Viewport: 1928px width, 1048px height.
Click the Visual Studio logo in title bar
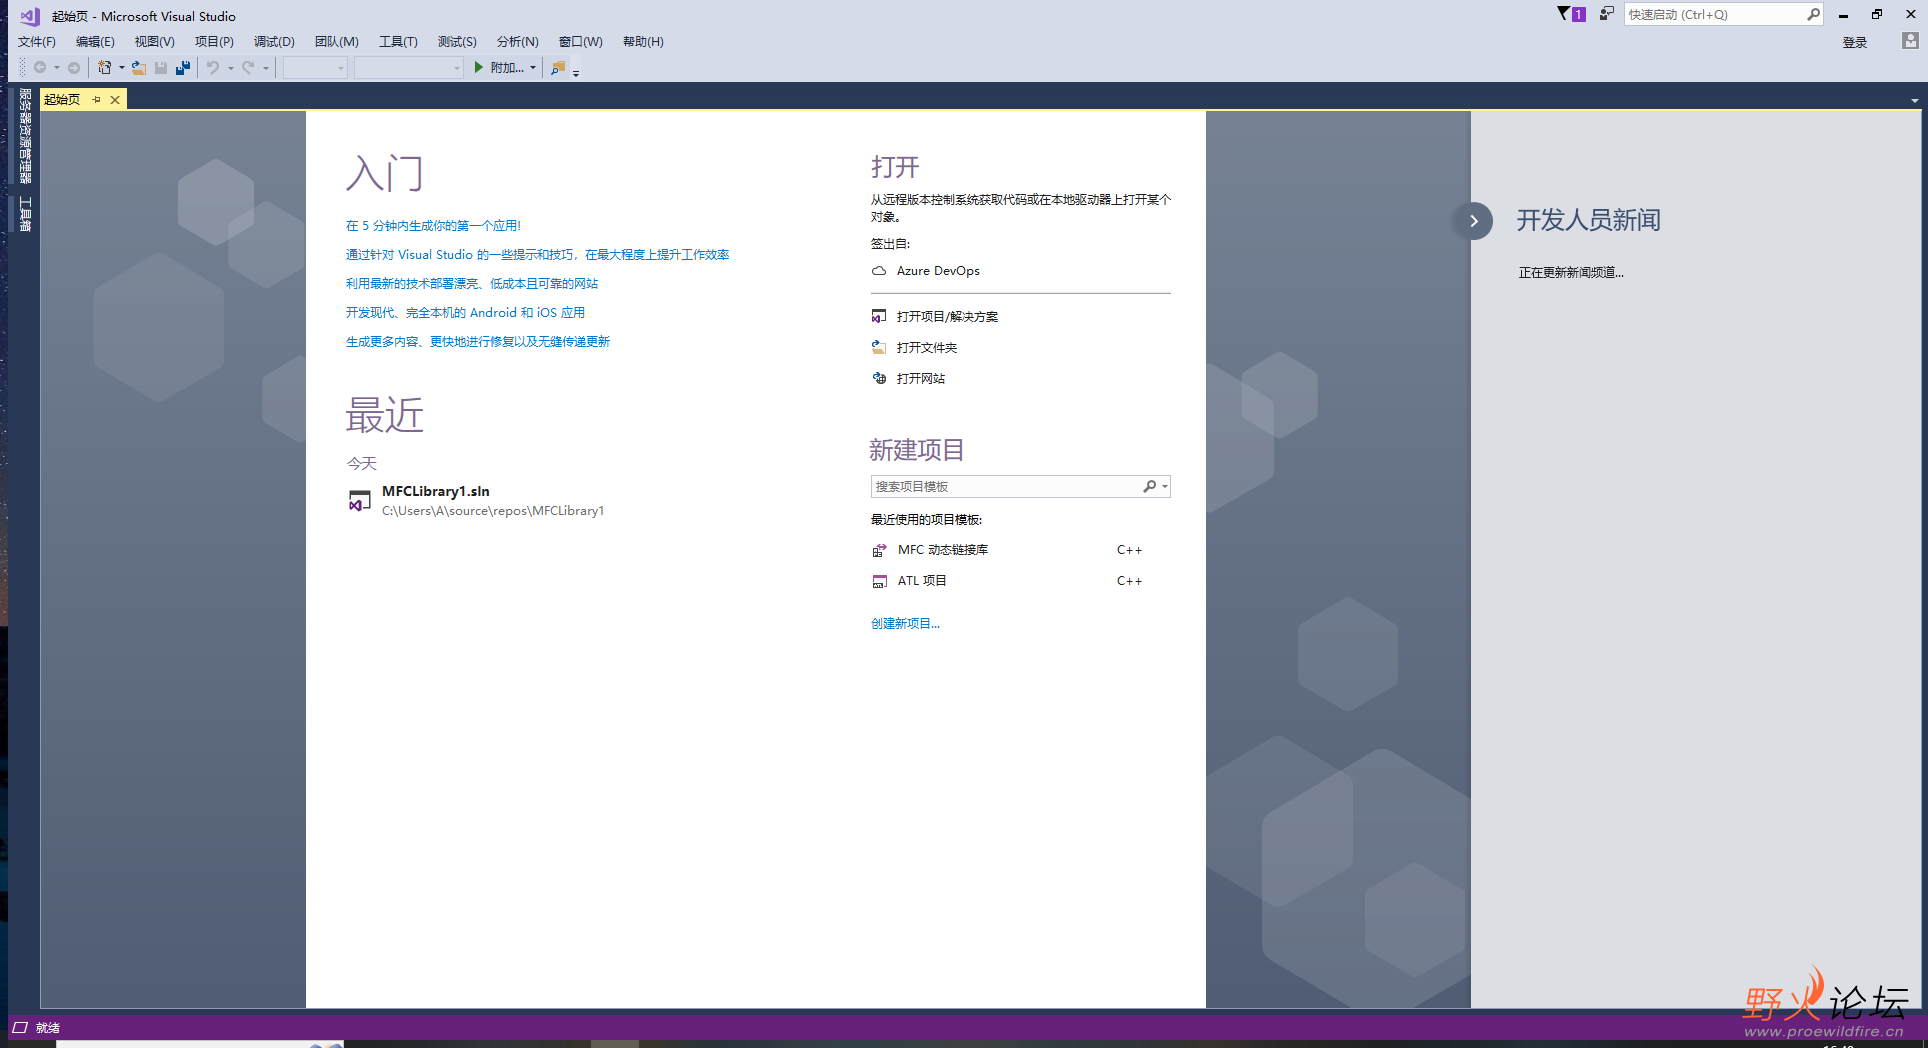pos(30,16)
